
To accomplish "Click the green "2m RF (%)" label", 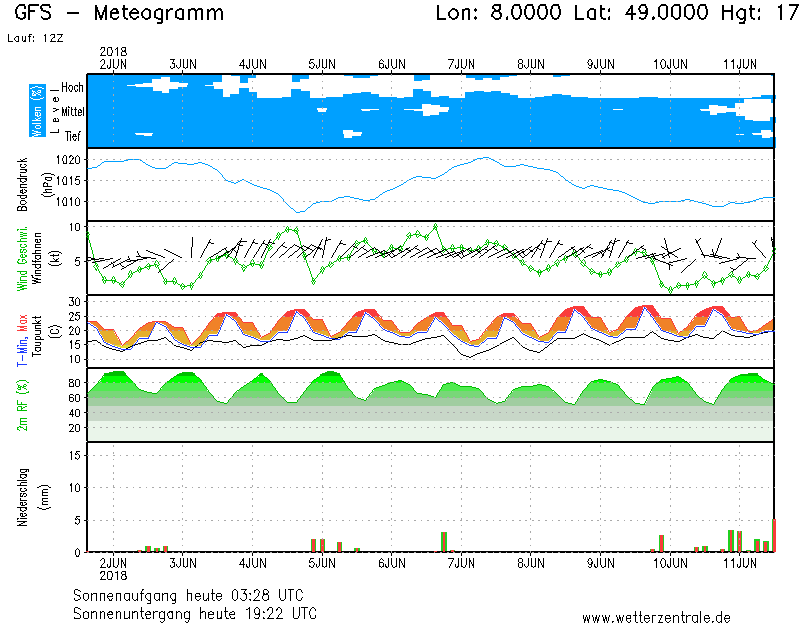I will tap(22, 405).
